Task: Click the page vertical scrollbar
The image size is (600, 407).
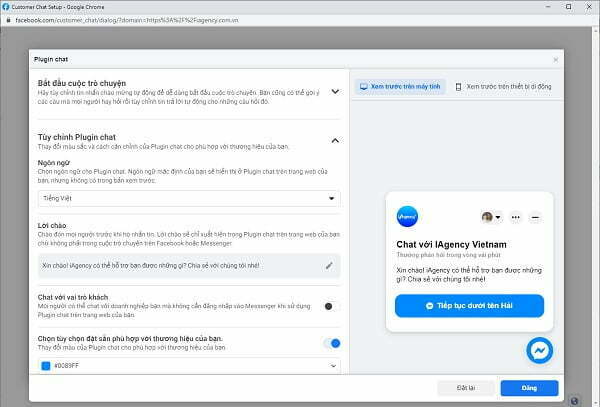Action: 595,217
